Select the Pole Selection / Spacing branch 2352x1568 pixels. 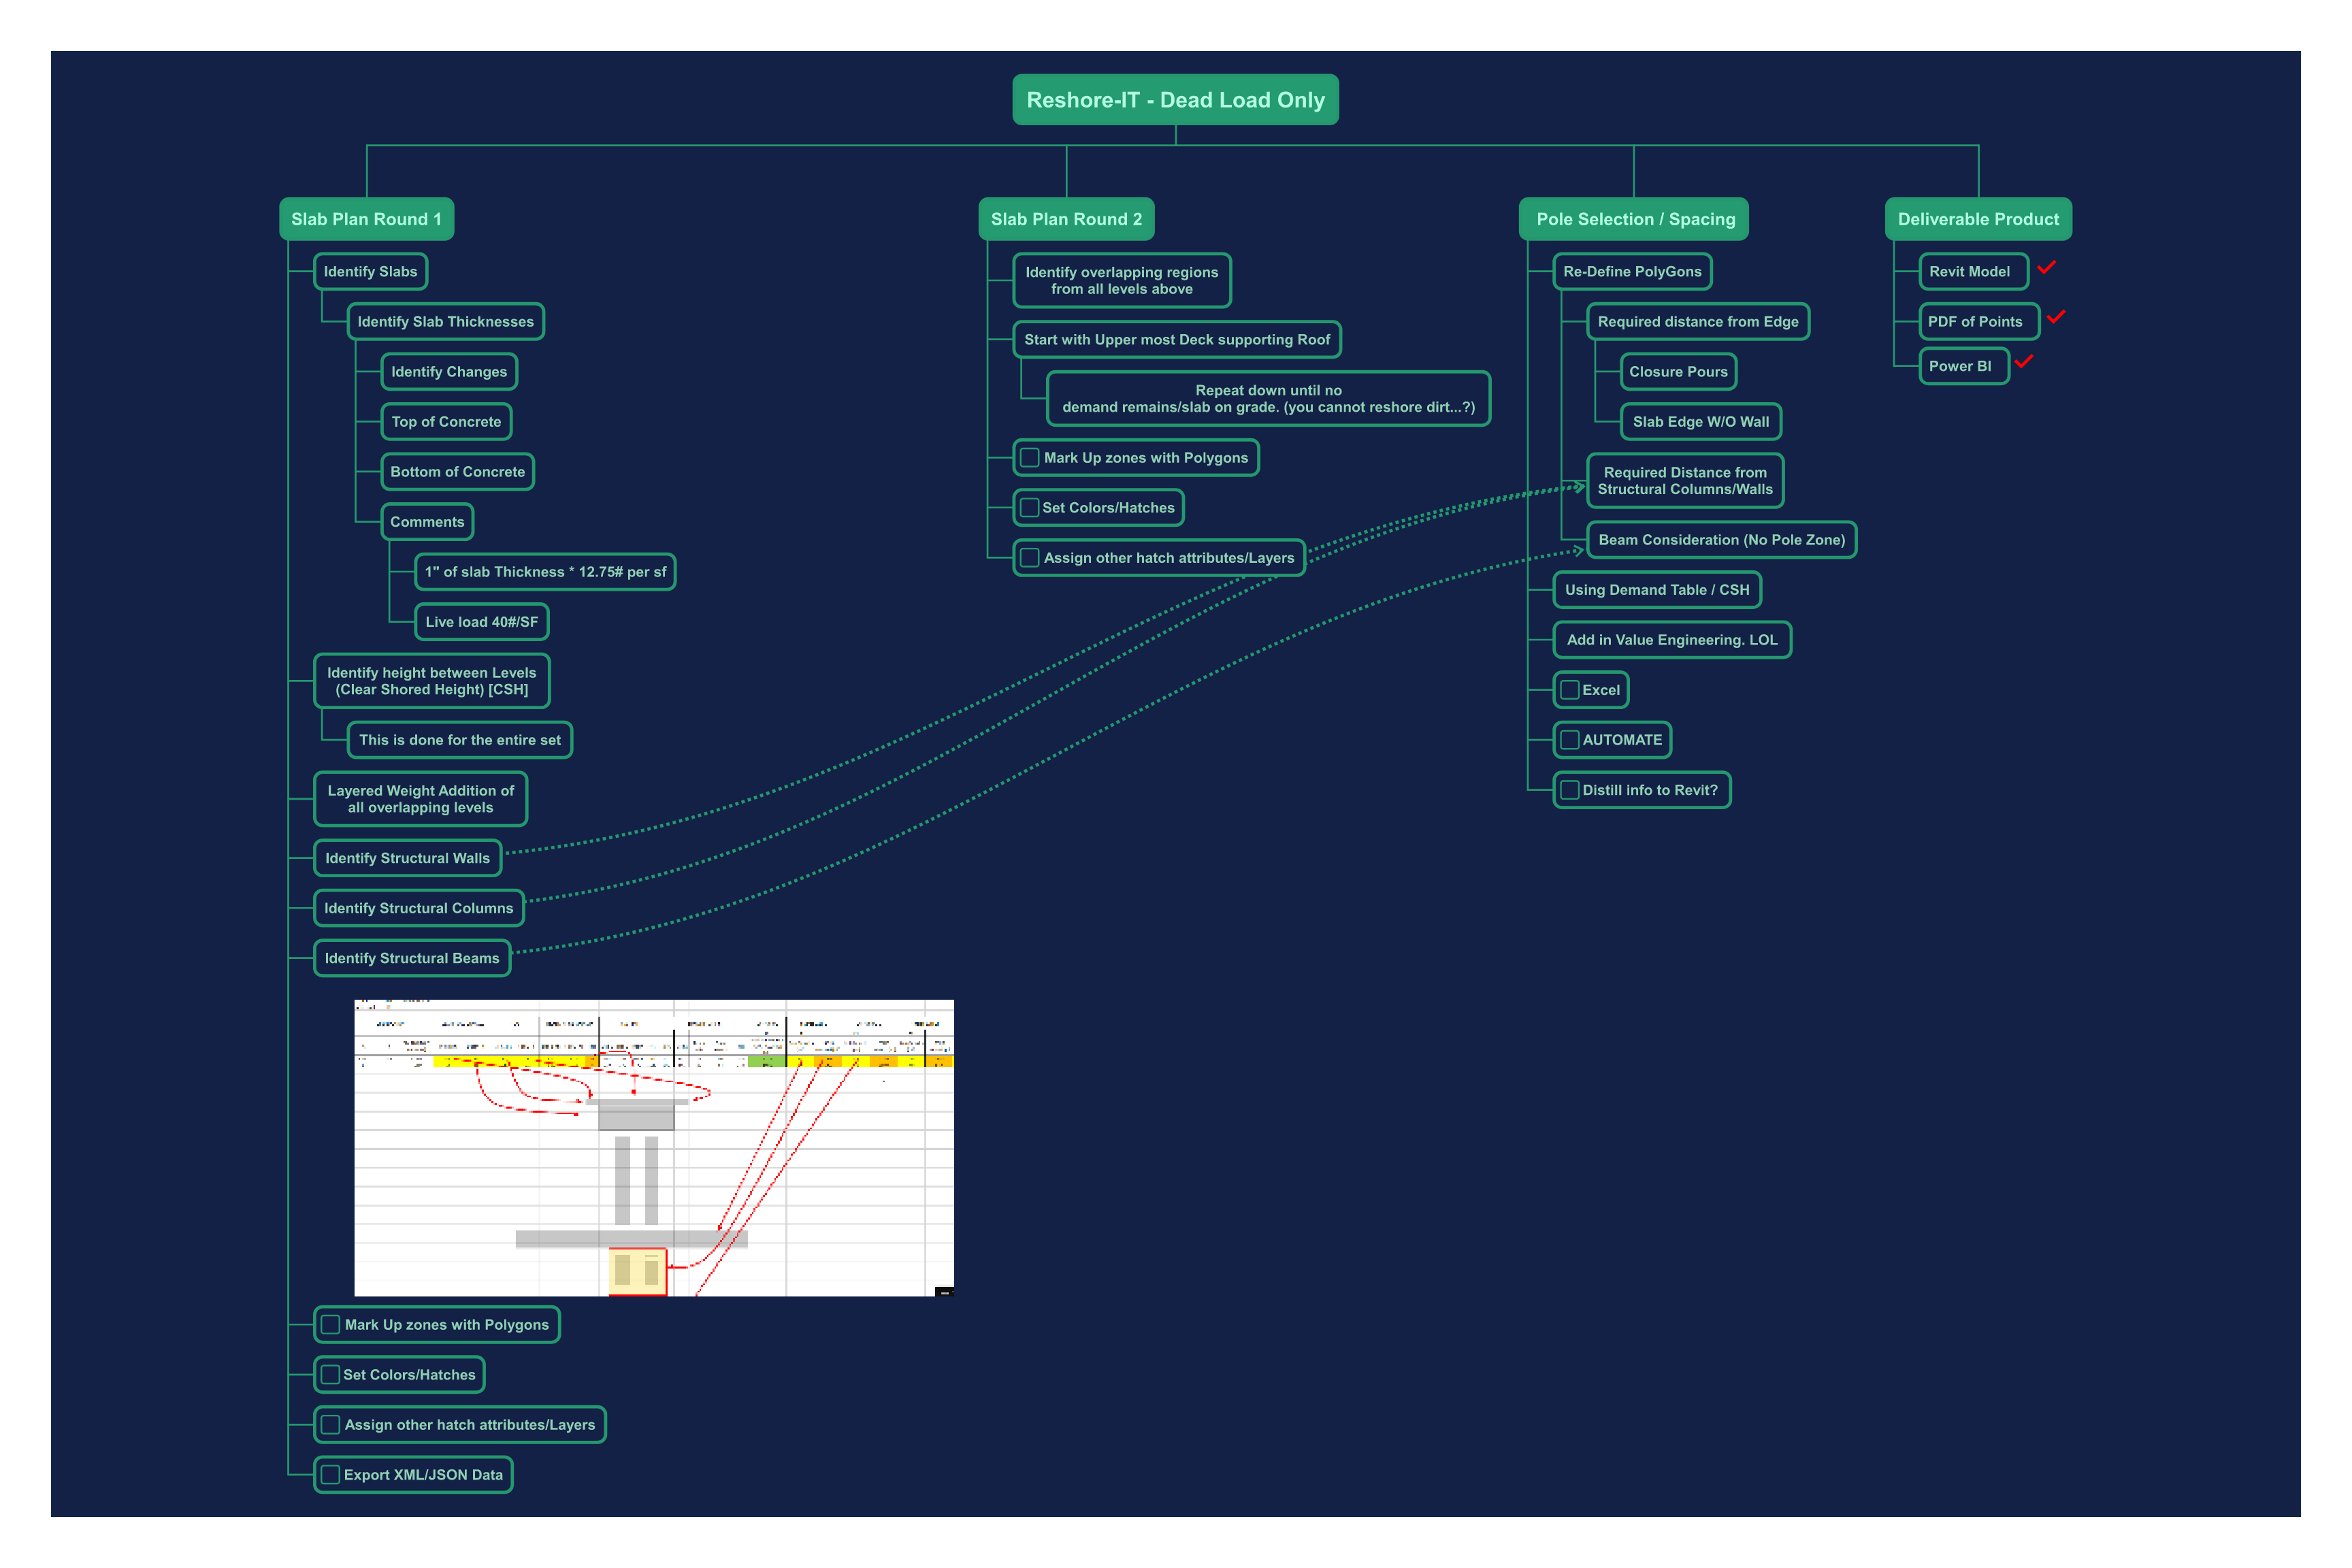(1634, 219)
